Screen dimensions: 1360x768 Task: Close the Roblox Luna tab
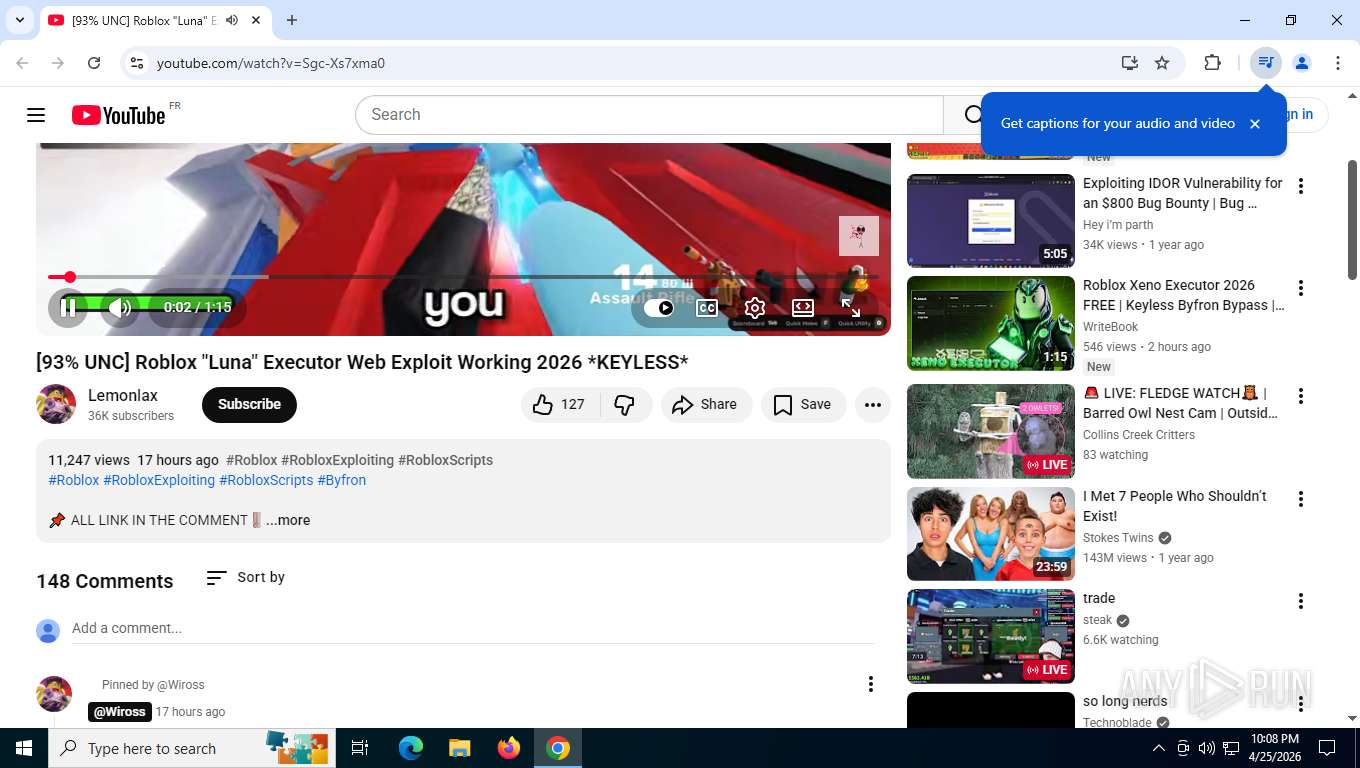257,20
